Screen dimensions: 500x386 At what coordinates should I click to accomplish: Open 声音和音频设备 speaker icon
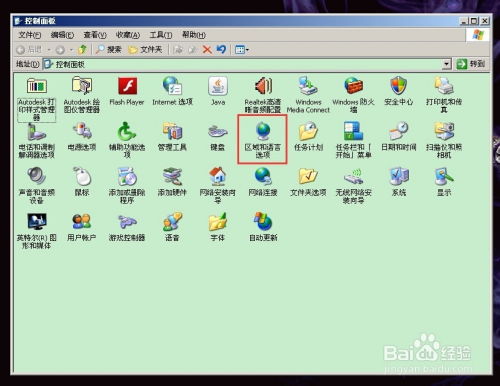tap(37, 176)
